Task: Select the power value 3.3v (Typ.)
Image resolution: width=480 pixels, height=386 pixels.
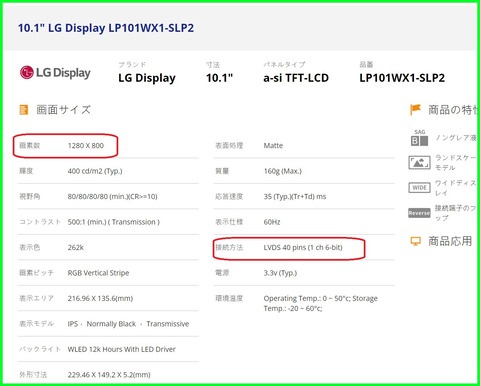Action: pos(280,273)
